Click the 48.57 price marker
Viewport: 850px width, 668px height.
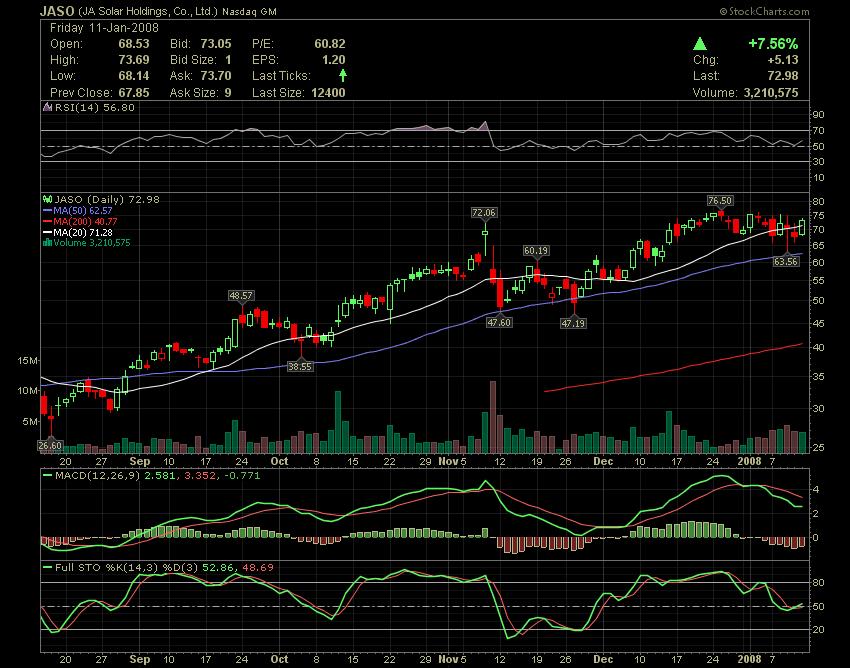click(241, 296)
